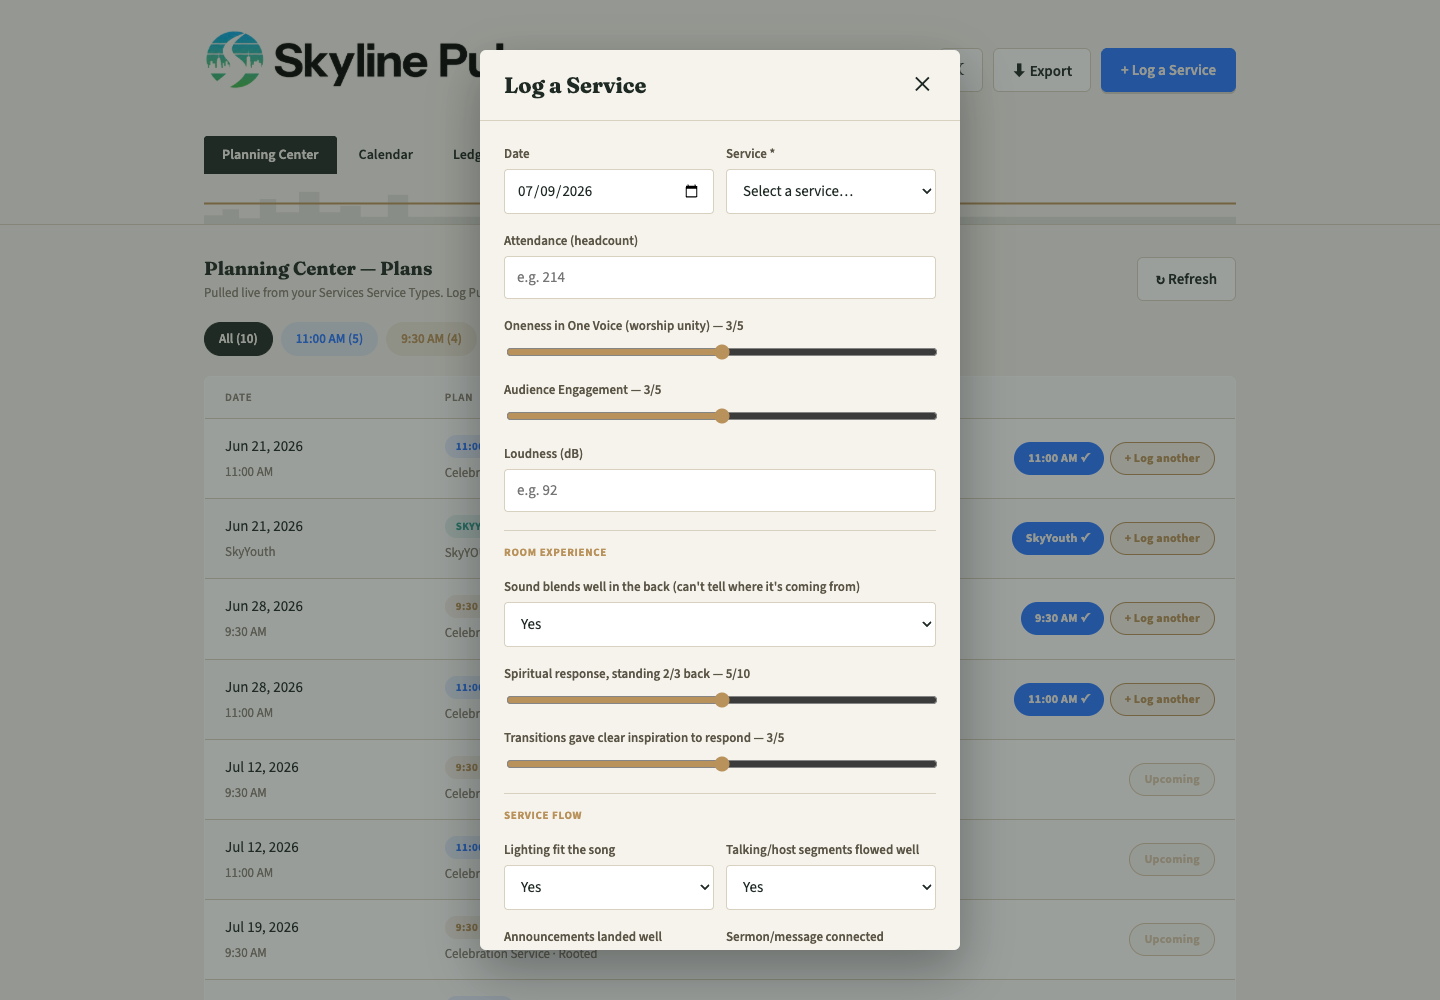
Task: Filter plans by 11:00 AM (5)
Action: click(329, 339)
